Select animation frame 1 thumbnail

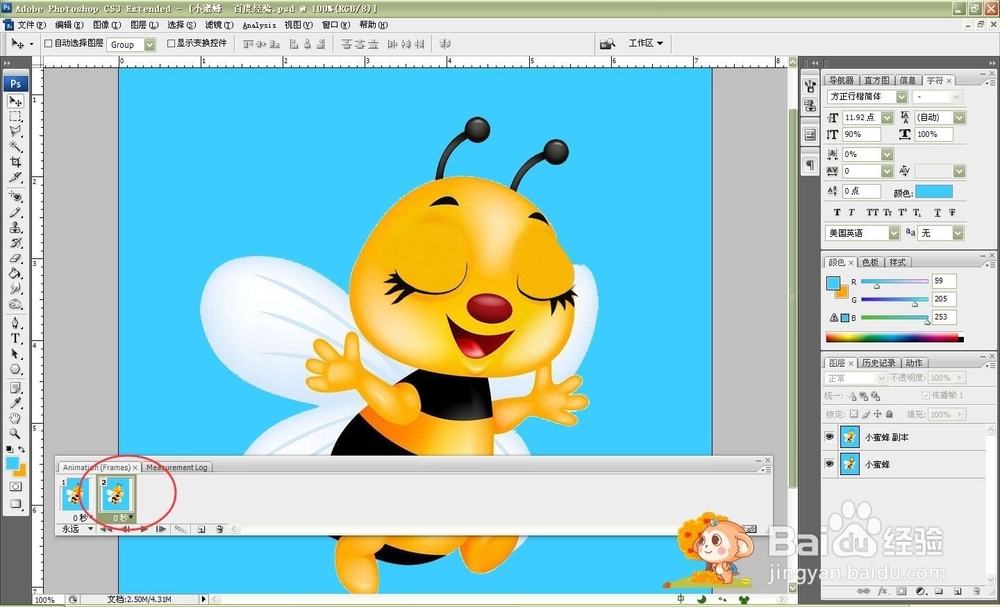pos(77,494)
